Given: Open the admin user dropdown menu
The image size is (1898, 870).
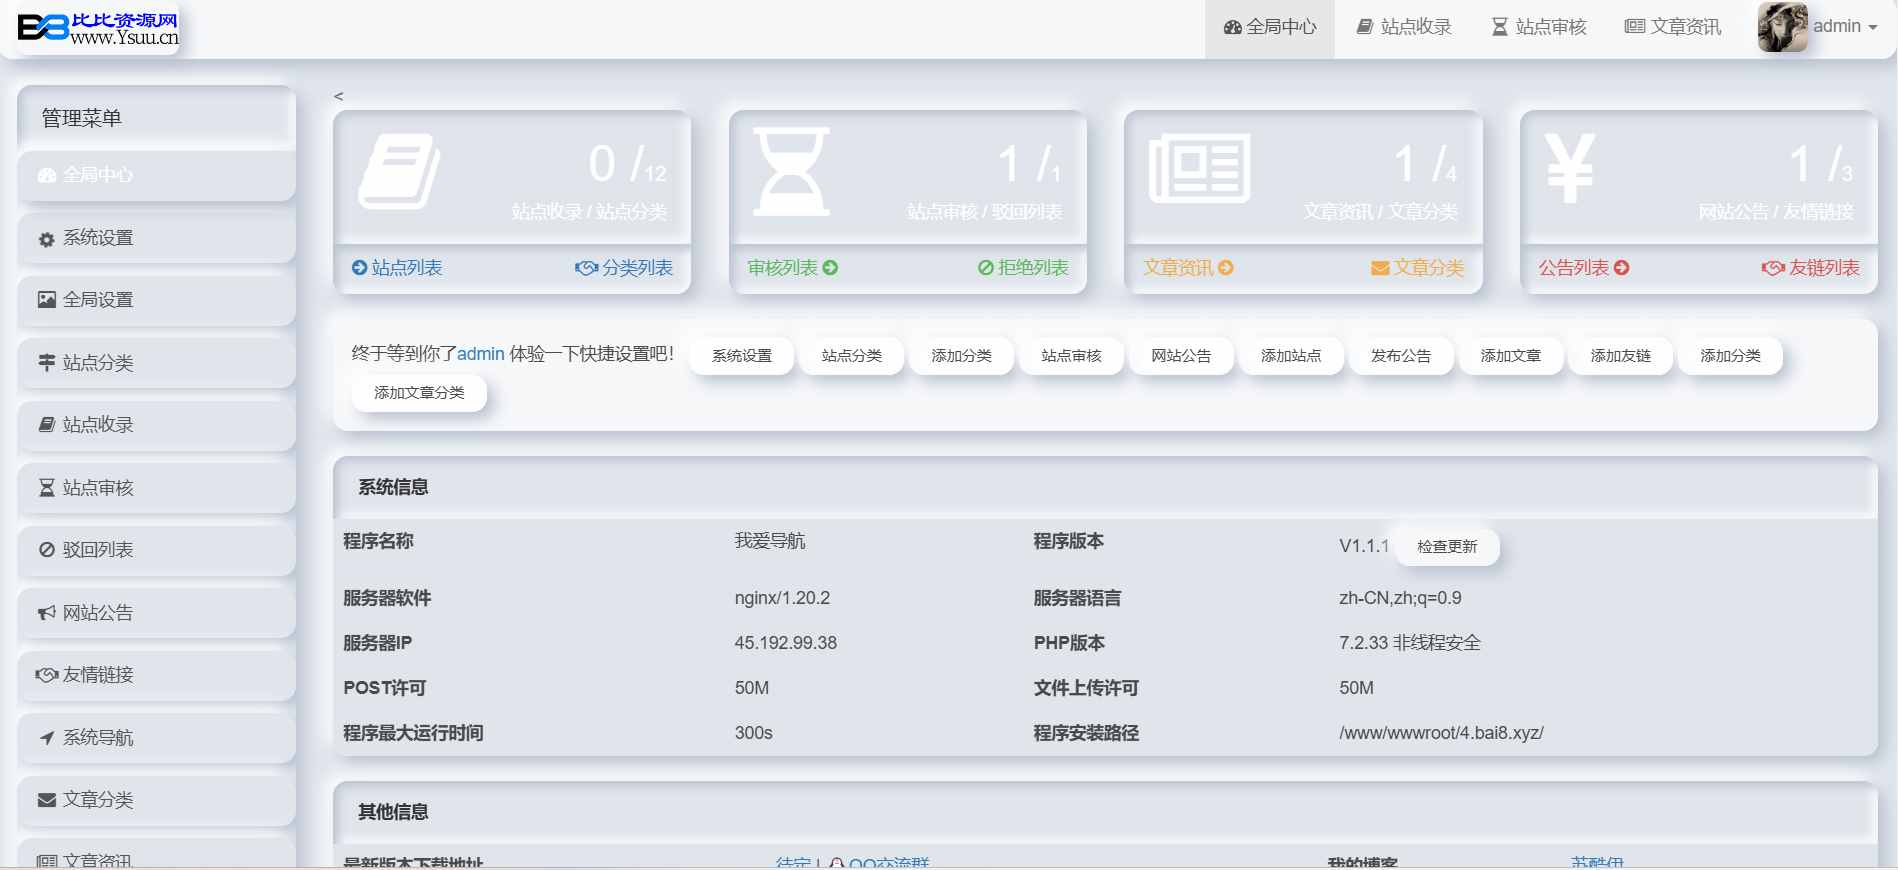Looking at the screenshot, I should click(x=1844, y=27).
